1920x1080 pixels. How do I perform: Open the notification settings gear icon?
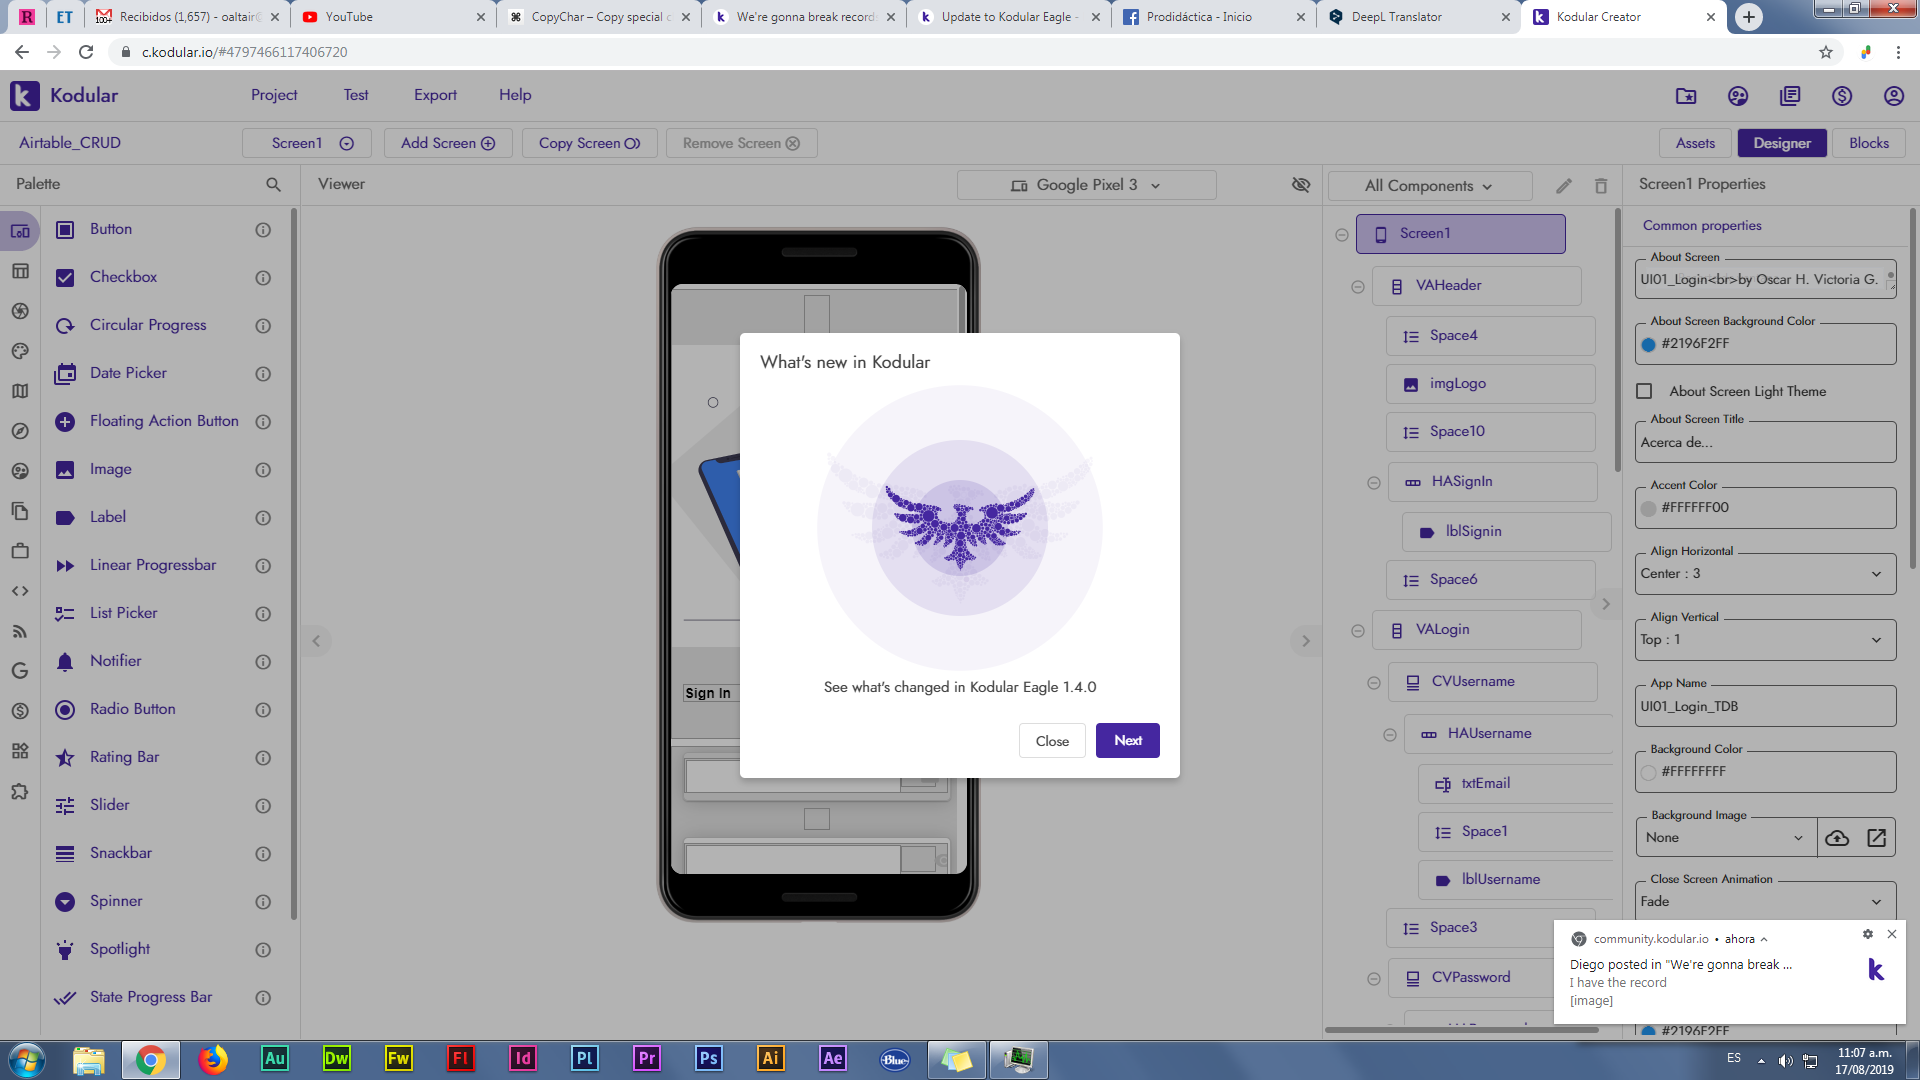point(1867,934)
